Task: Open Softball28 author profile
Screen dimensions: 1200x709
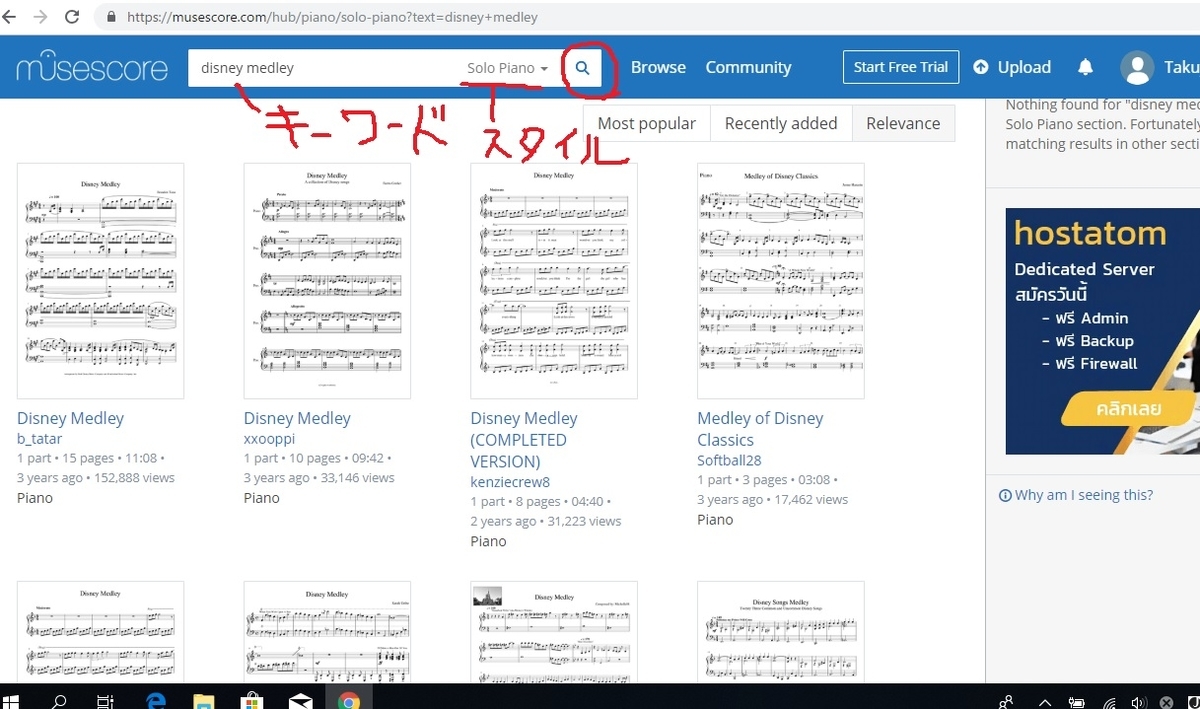Action: pos(729,460)
